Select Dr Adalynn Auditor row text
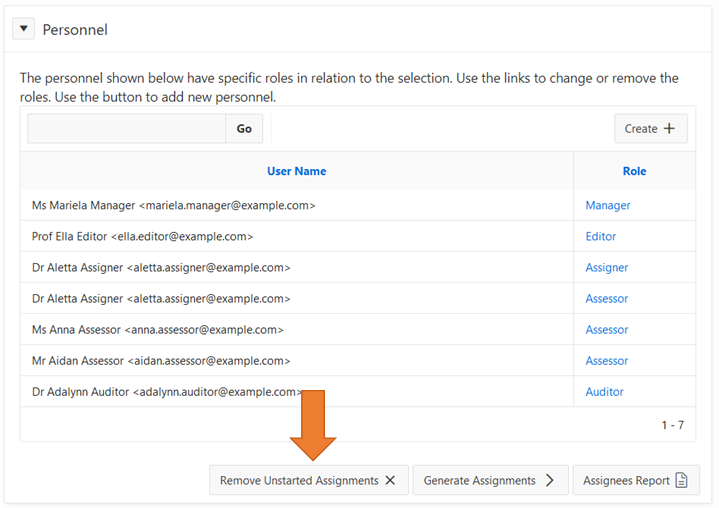Image resolution: width=719 pixels, height=508 pixels. [x=167, y=392]
